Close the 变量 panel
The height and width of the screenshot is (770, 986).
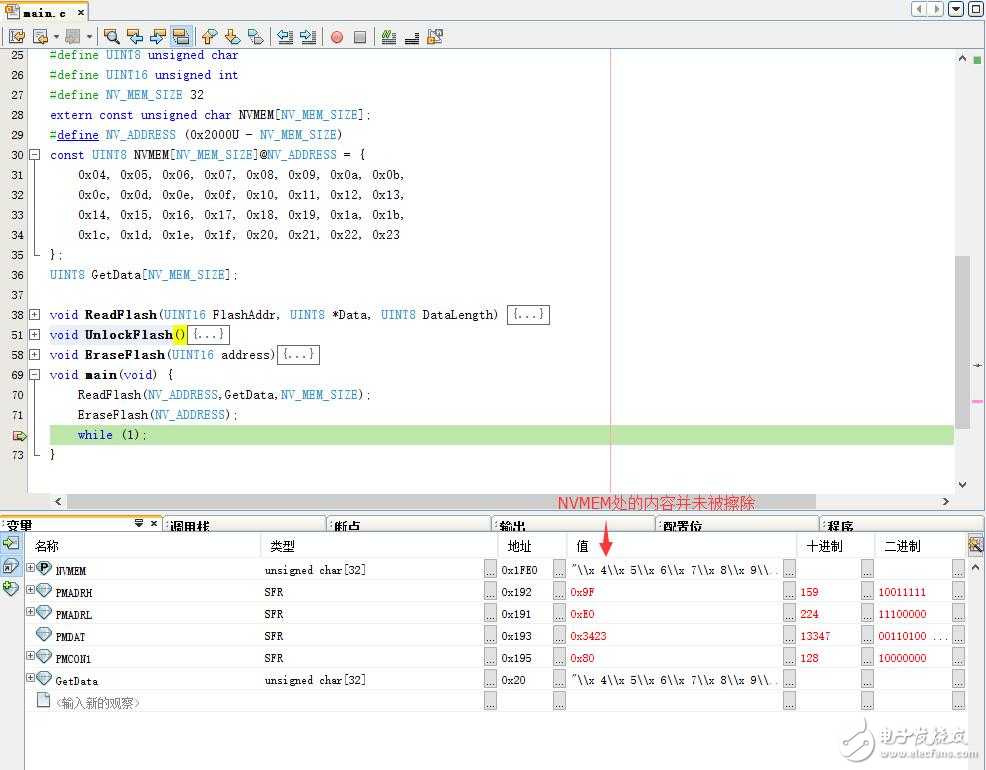(x=154, y=523)
